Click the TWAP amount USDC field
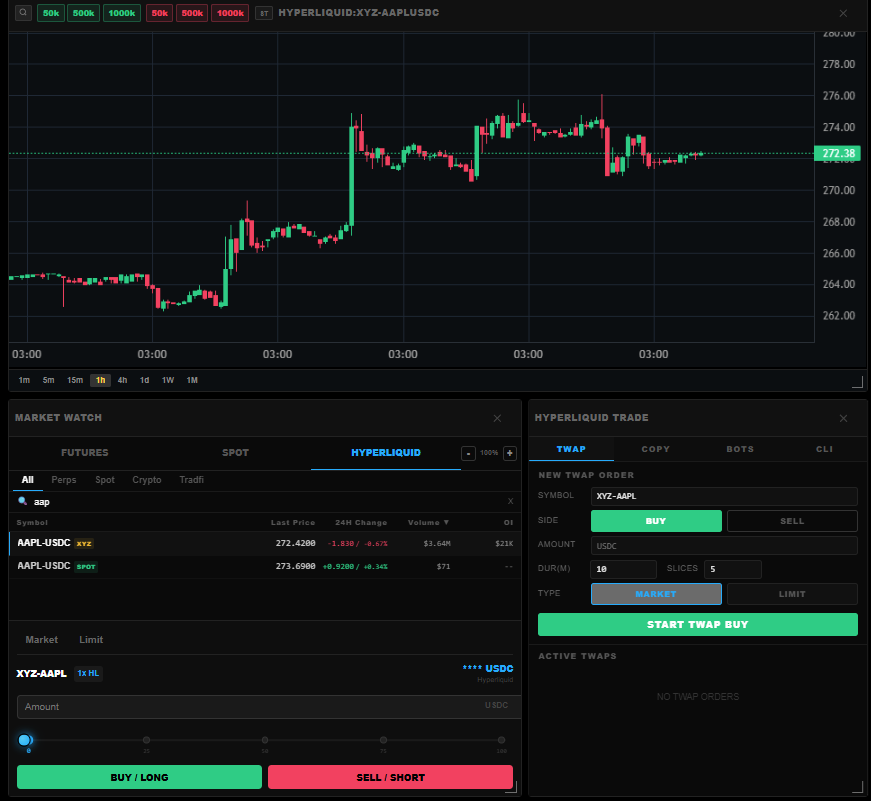 (x=724, y=545)
